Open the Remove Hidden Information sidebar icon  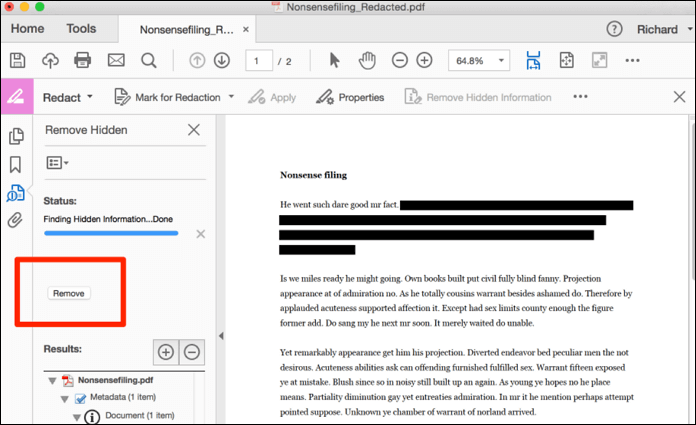pyautogui.click(x=16, y=193)
